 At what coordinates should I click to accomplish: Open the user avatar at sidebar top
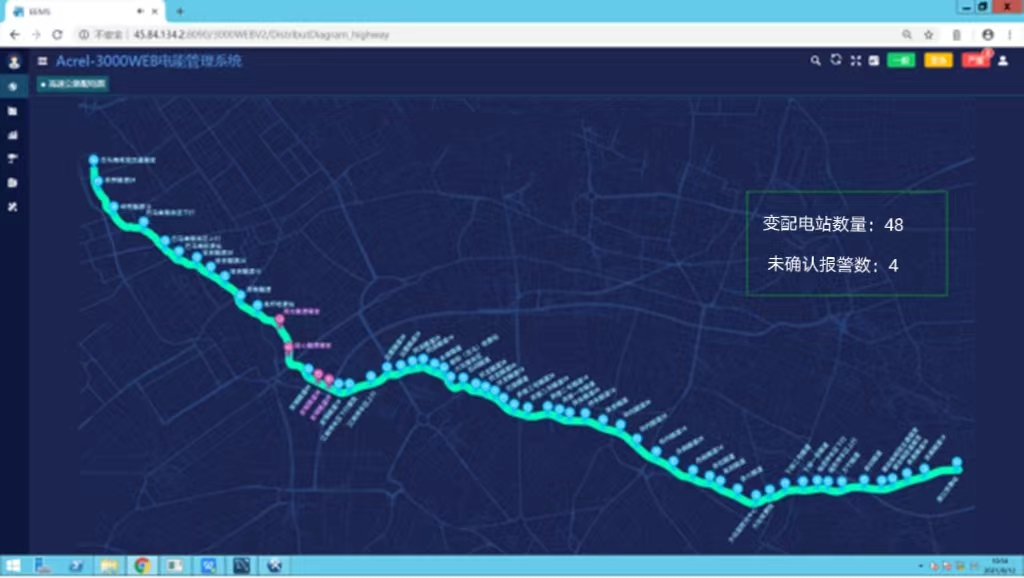[13, 62]
